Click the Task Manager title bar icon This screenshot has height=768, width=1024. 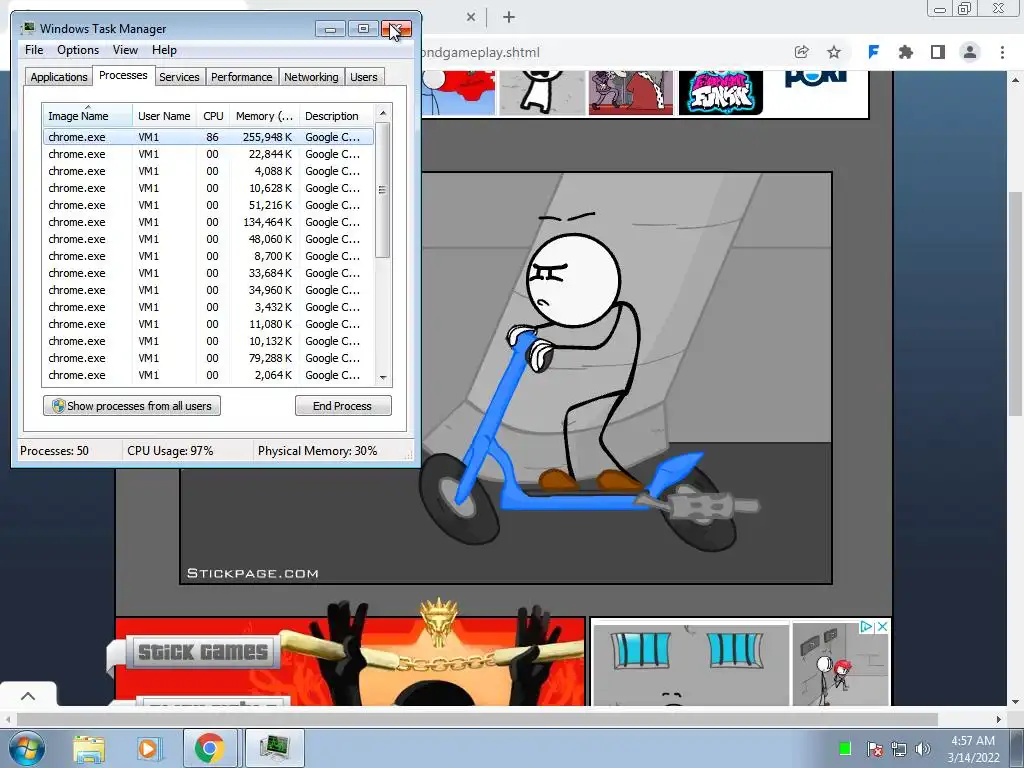(27, 28)
